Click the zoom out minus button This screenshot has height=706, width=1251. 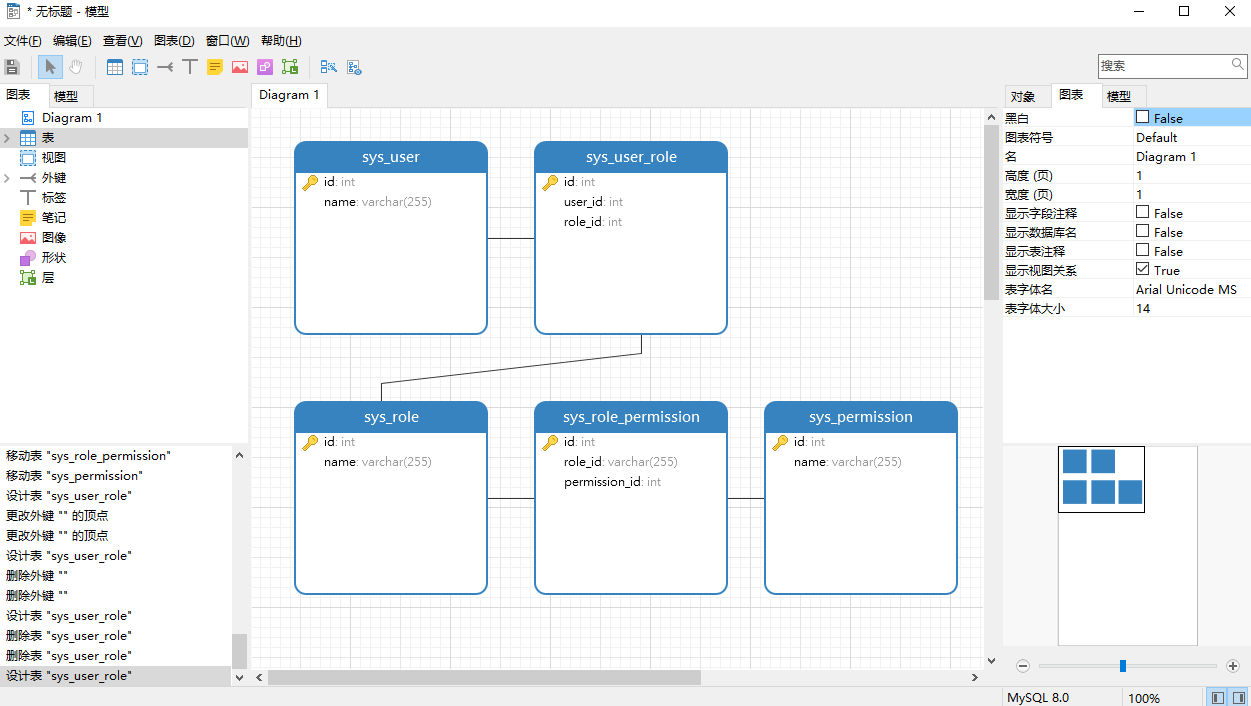tap(1023, 666)
